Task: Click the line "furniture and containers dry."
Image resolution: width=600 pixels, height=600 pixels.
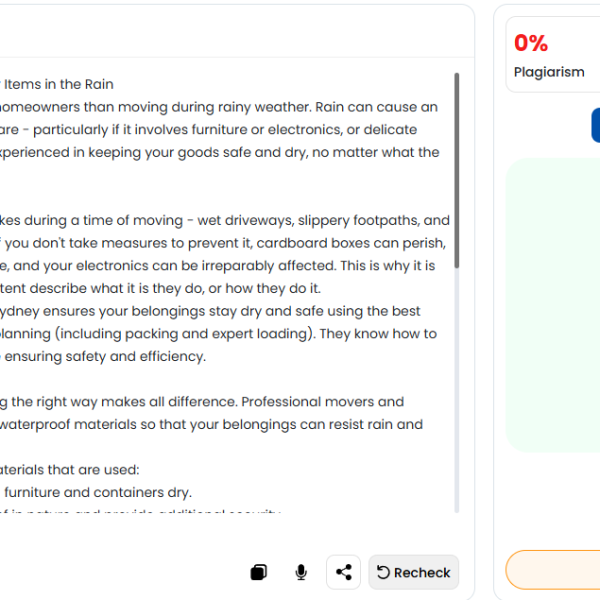Action: coord(98,492)
